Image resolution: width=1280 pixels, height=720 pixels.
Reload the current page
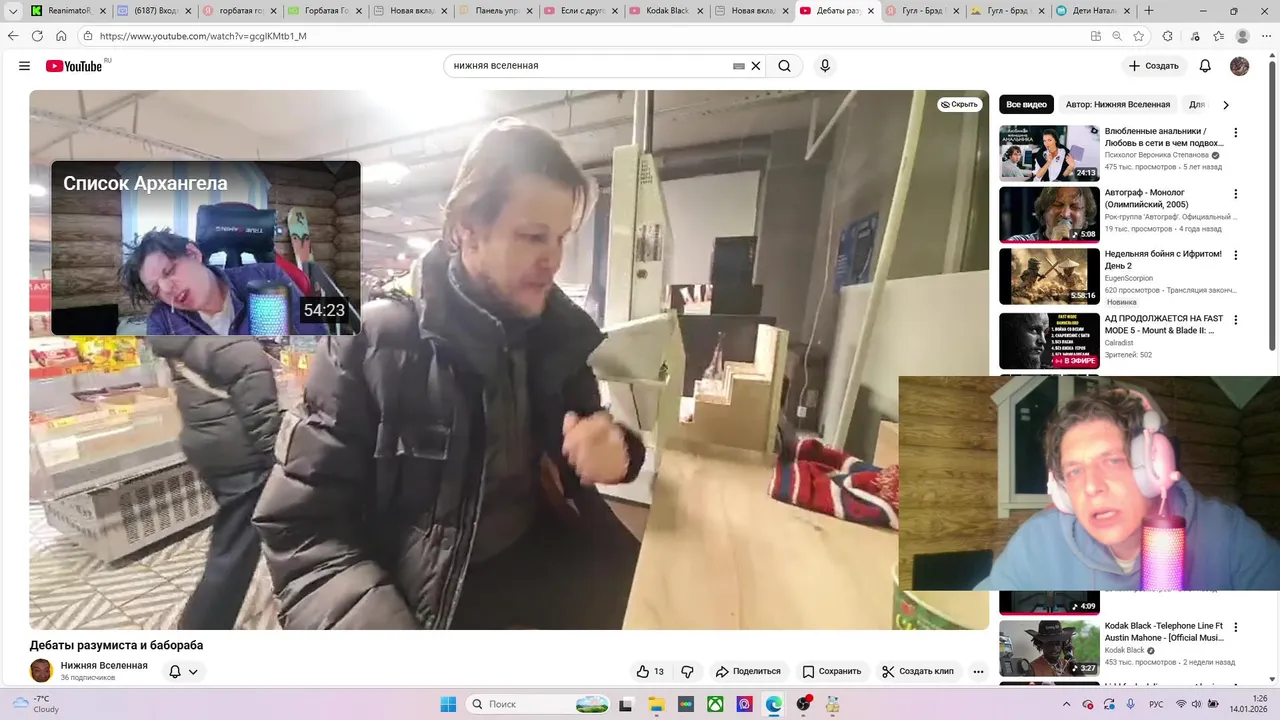point(37,35)
